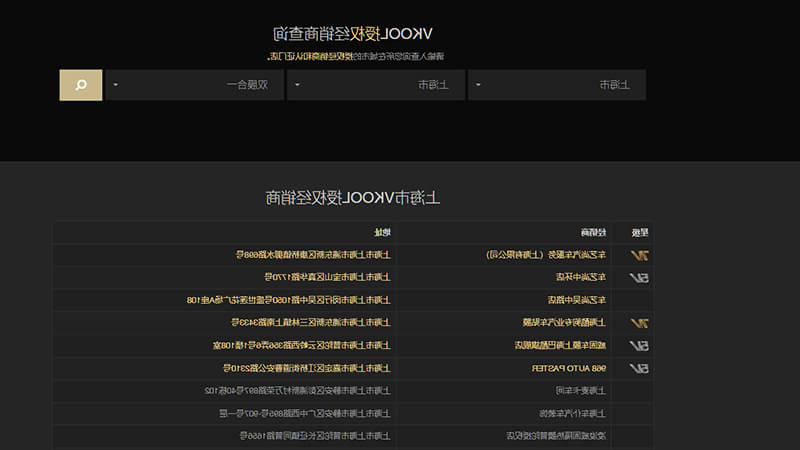The width and height of the screenshot is (800, 450).
Task: Open dealer 威固车膜上海巴酷旗舰店
Action: click(x=560, y=345)
